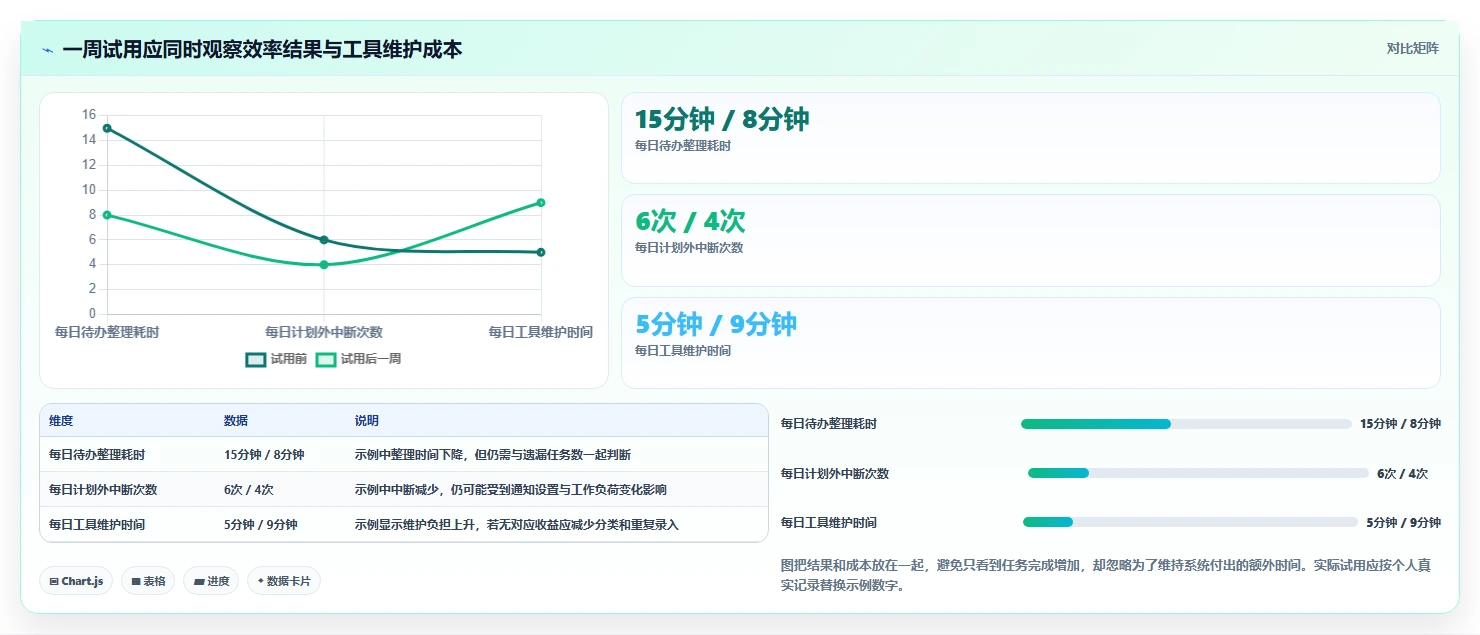Click x-axis label 每日工具维护时间 on chart
Image resolution: width=1480 pixels, height=635 pixels.
click(541, 332)
